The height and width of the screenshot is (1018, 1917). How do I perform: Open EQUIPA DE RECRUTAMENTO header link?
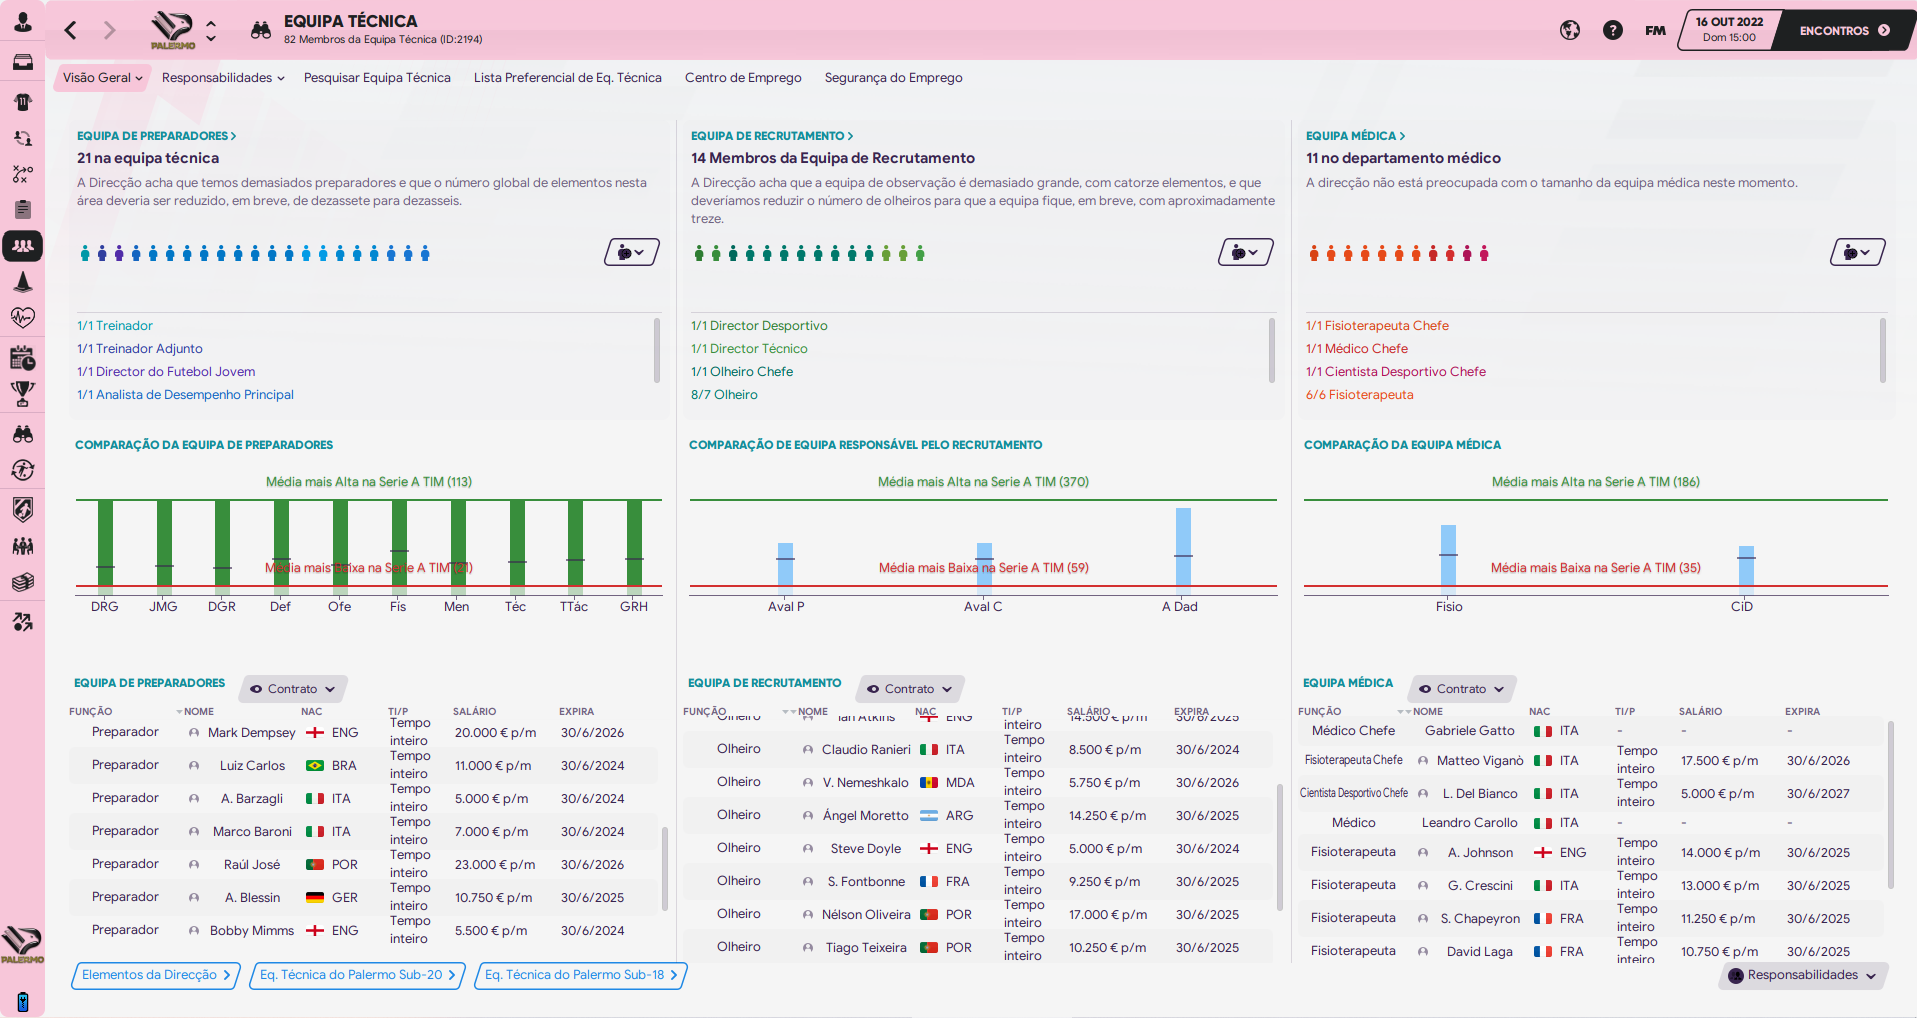(x=772, y=136)
